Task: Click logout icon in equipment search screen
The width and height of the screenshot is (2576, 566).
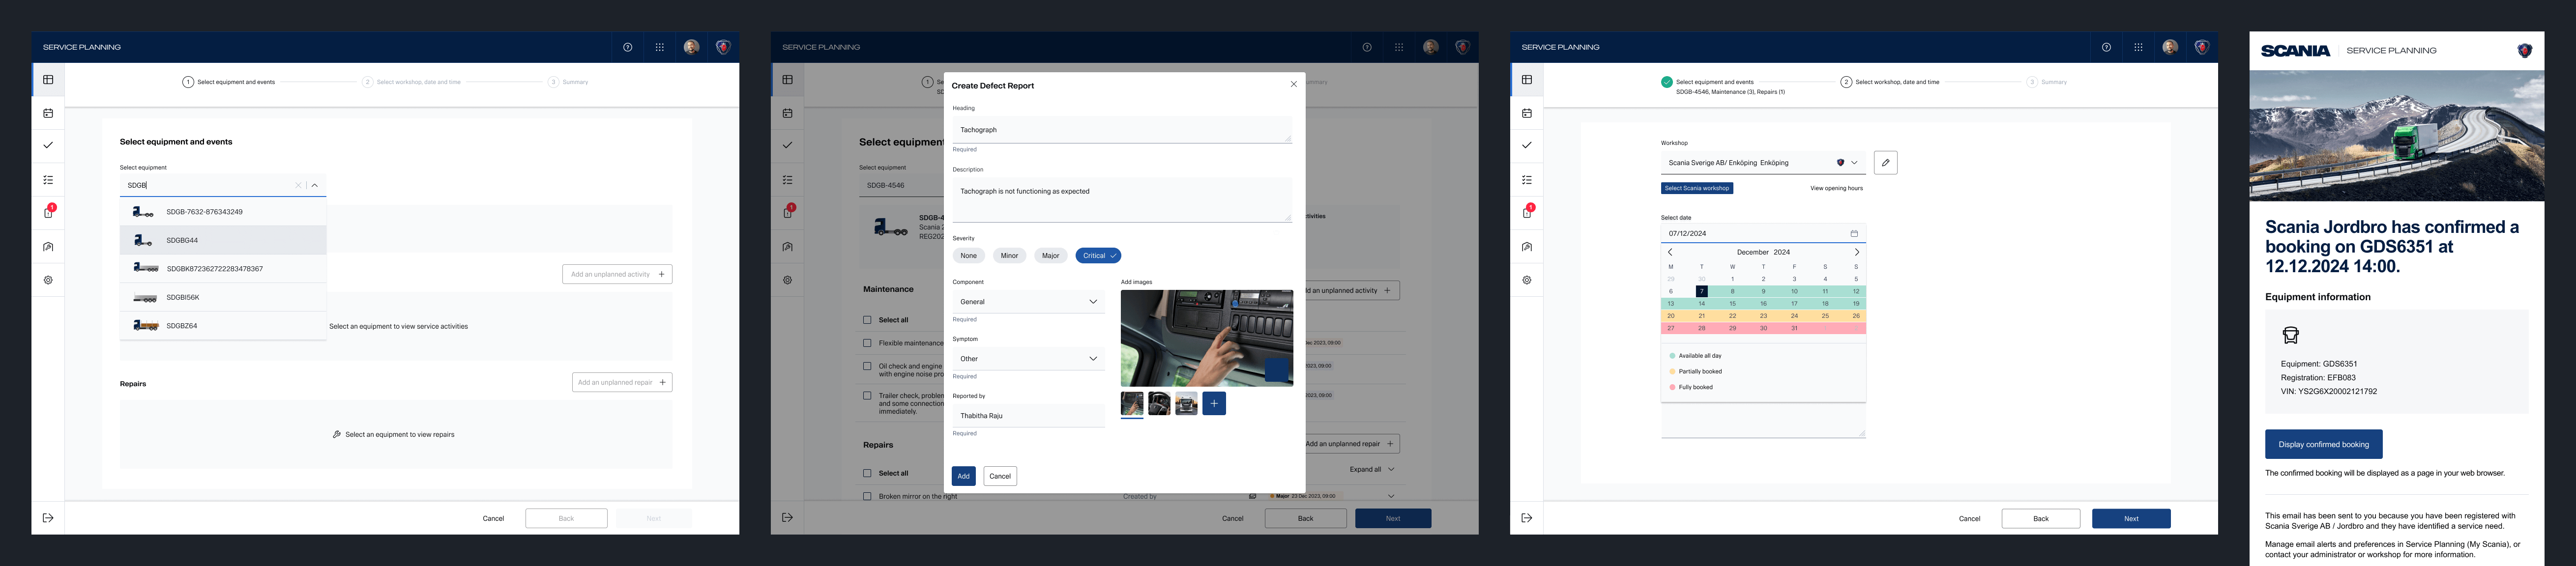Action: click(48, 518)
